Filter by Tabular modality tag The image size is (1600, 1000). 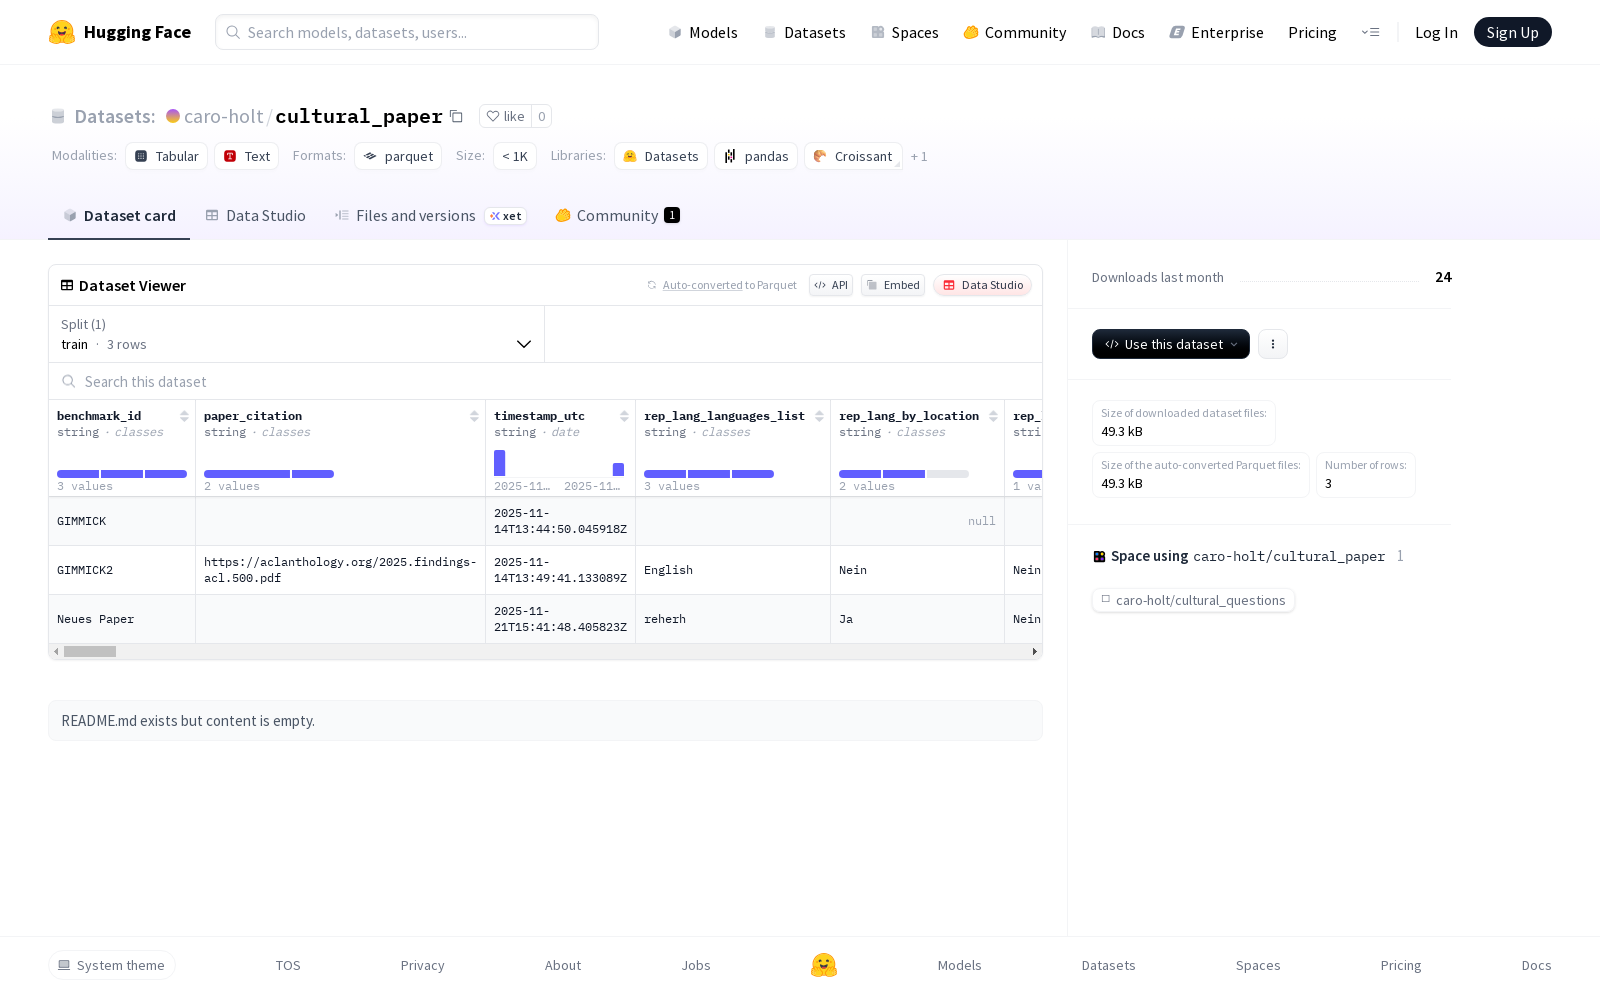[x=167, y=156]
